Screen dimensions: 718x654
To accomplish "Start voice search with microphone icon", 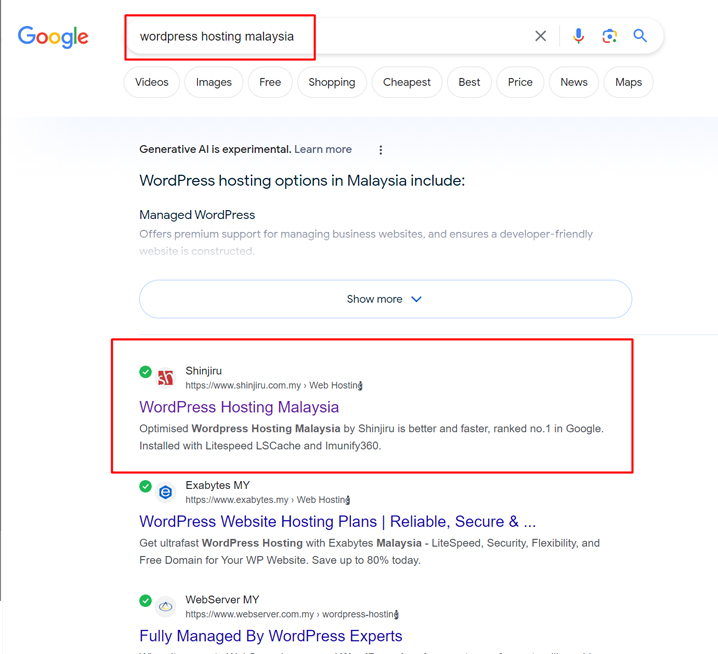I will pos(578,36).
